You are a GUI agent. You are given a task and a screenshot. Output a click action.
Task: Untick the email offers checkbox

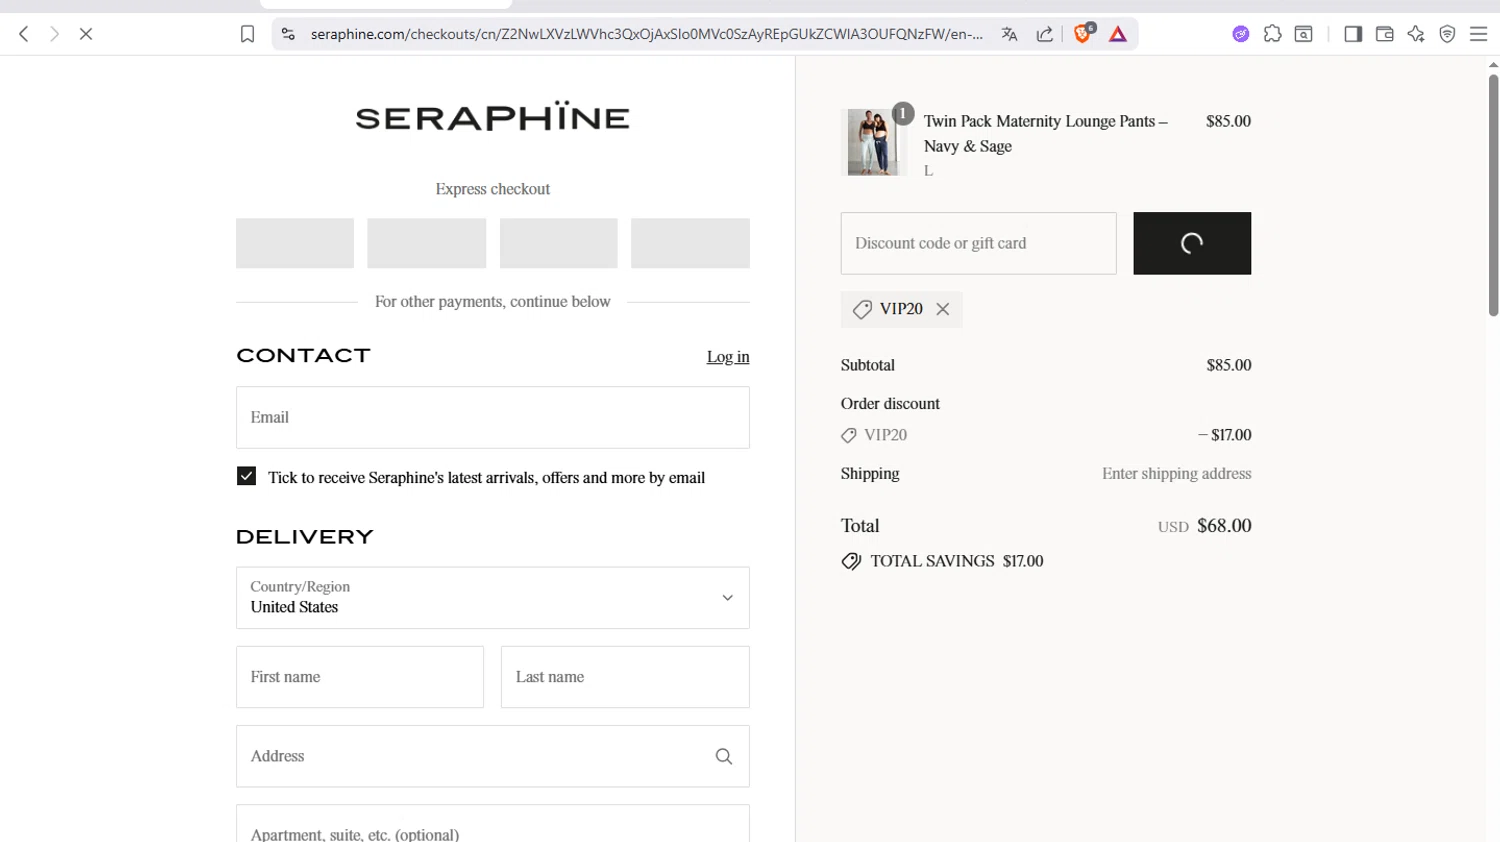click(246, 476)
